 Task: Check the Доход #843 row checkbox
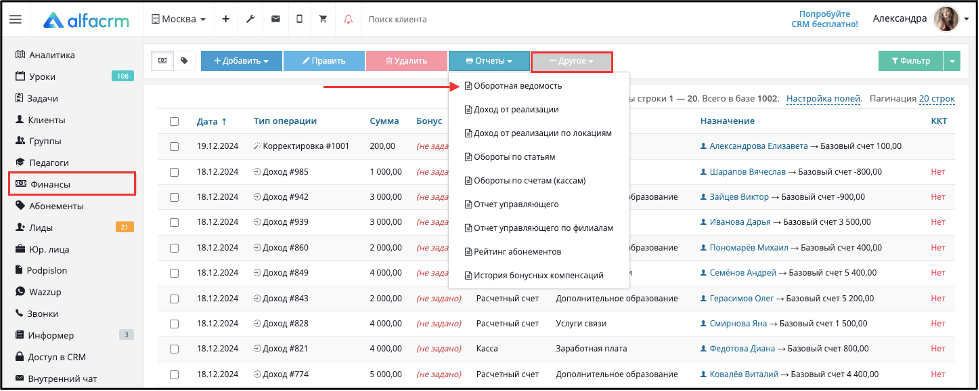point(175,299)
